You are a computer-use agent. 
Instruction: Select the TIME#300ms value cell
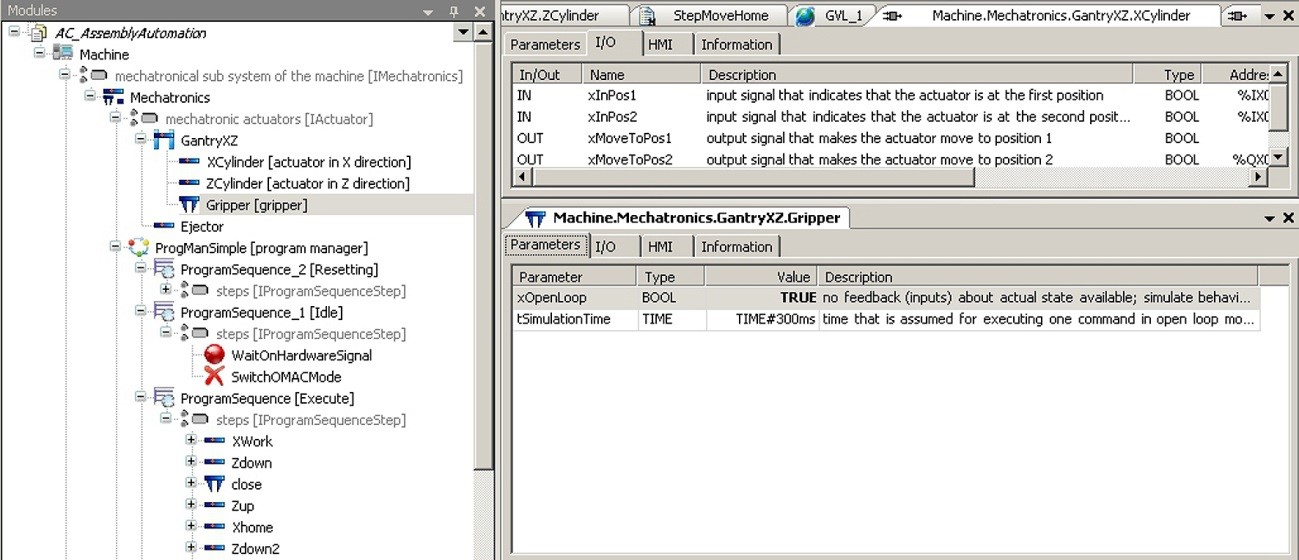tap(763, 320)
